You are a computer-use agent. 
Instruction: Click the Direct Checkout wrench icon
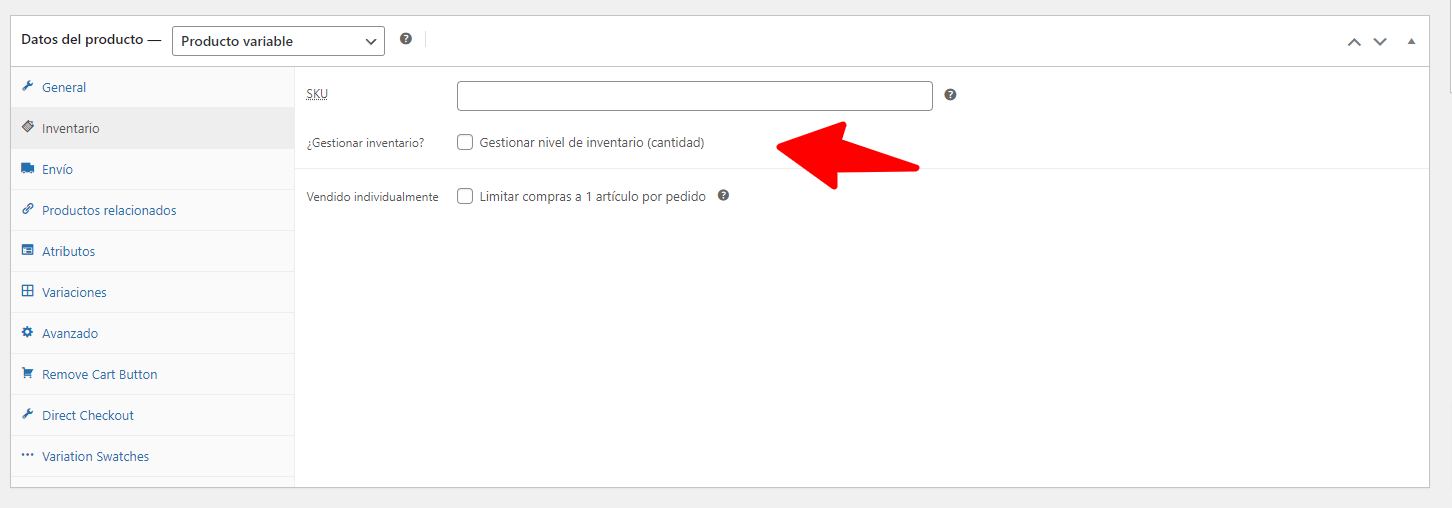(x=27, y=415)
